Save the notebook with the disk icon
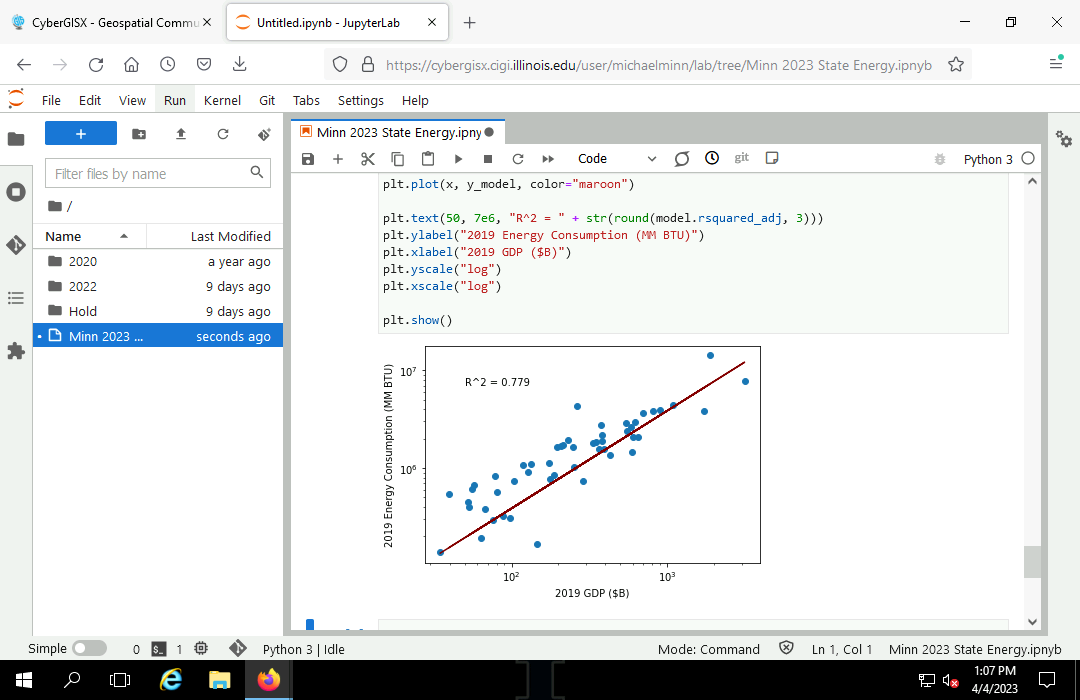 308,159
